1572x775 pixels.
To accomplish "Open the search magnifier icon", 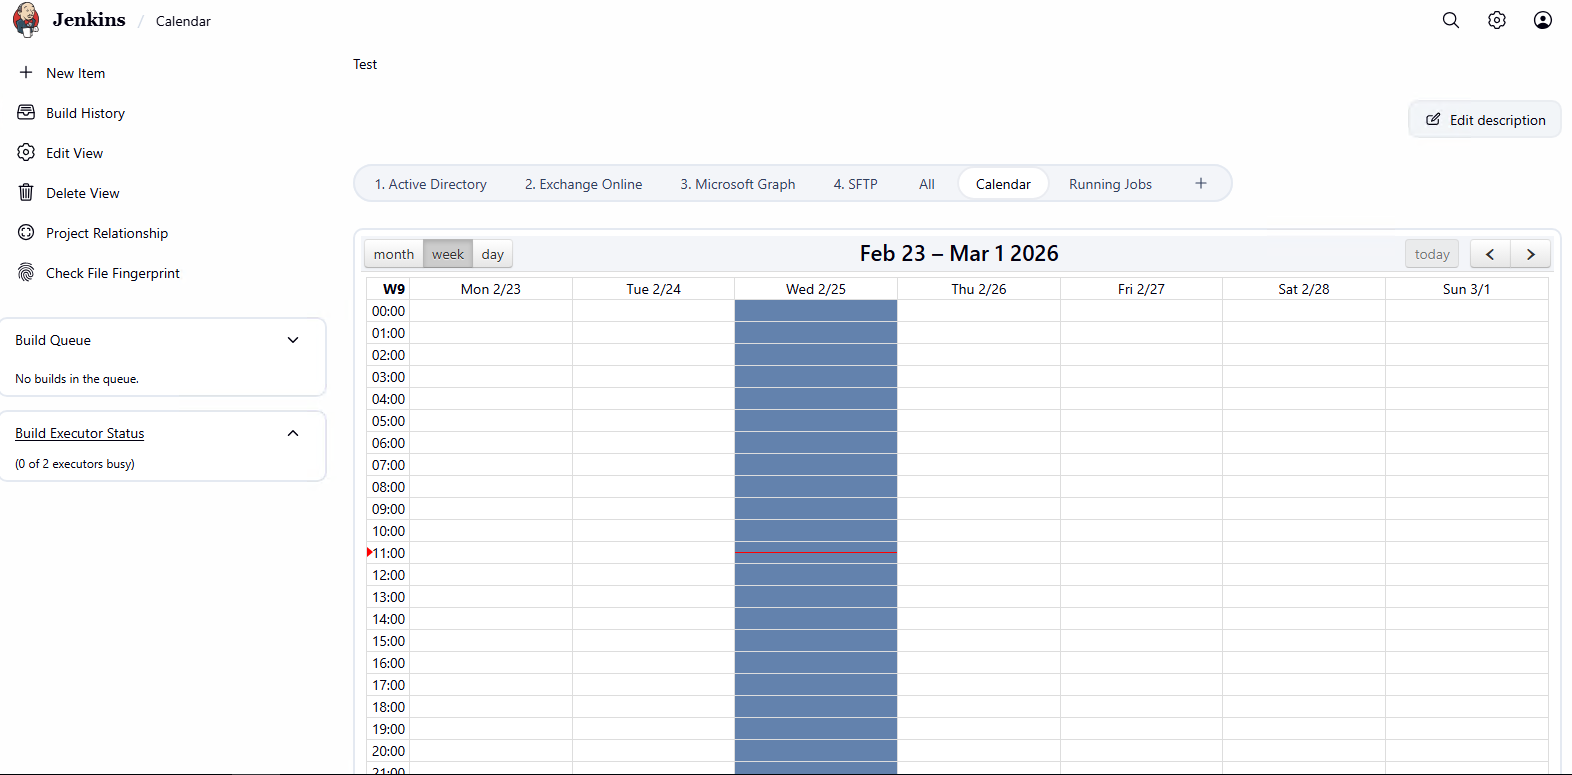I will click(x=1450, y=20).
